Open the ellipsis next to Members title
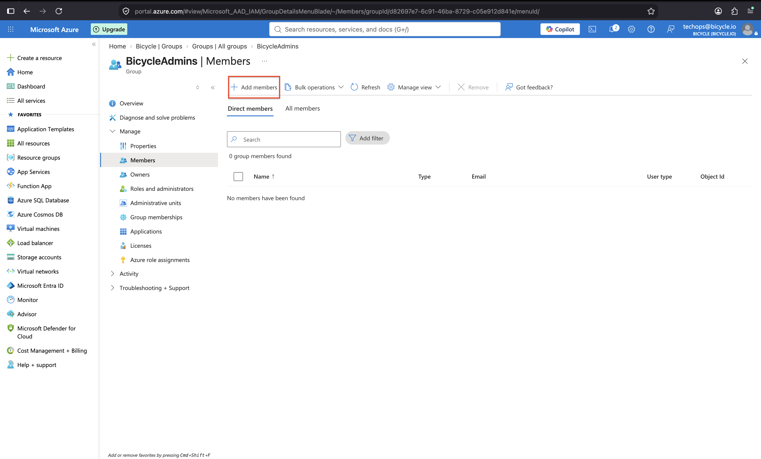The height and width of the screenshot is (459, 761). (265, 61)
